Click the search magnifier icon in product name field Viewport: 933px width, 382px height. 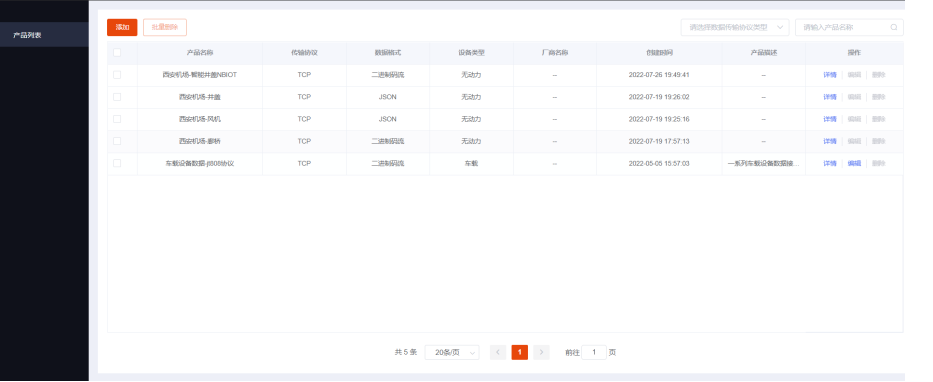click(894, 27)
